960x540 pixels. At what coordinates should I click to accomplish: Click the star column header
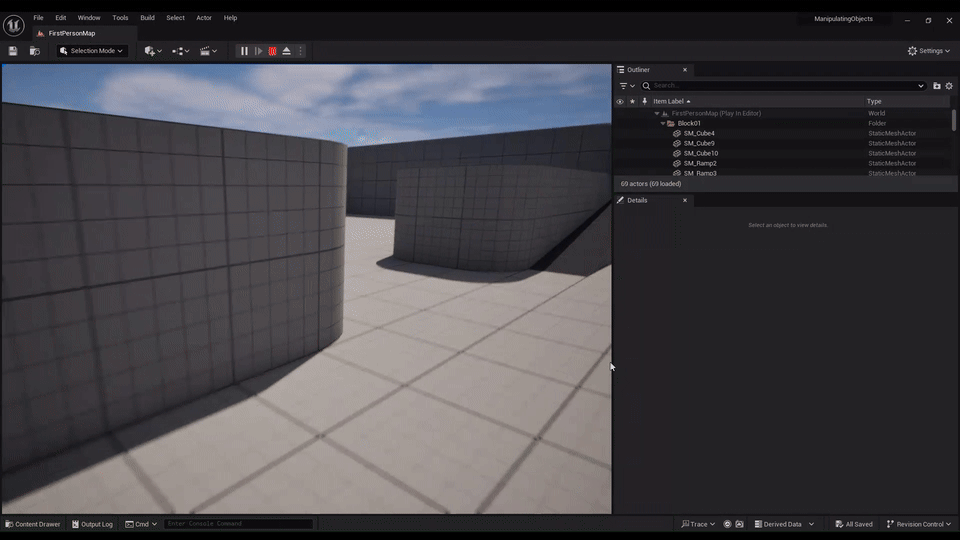[x=632, y=102]
